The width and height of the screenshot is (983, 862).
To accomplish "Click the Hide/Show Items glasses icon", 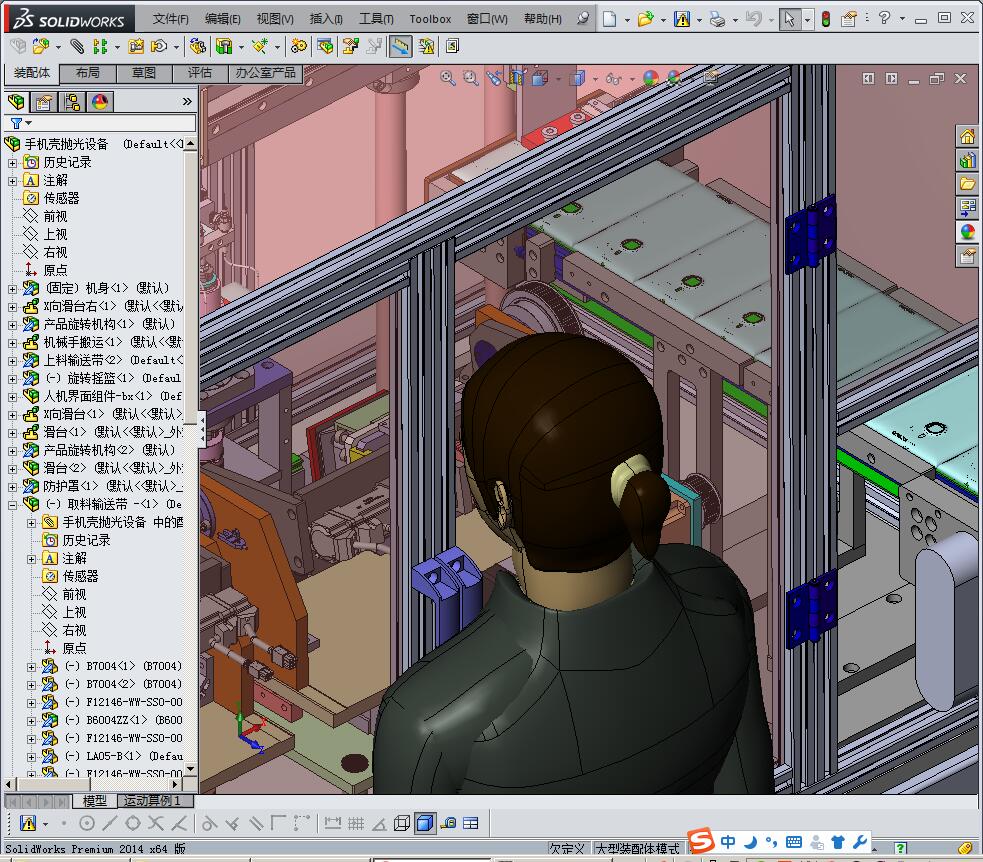I will click(x=614, y=78).
